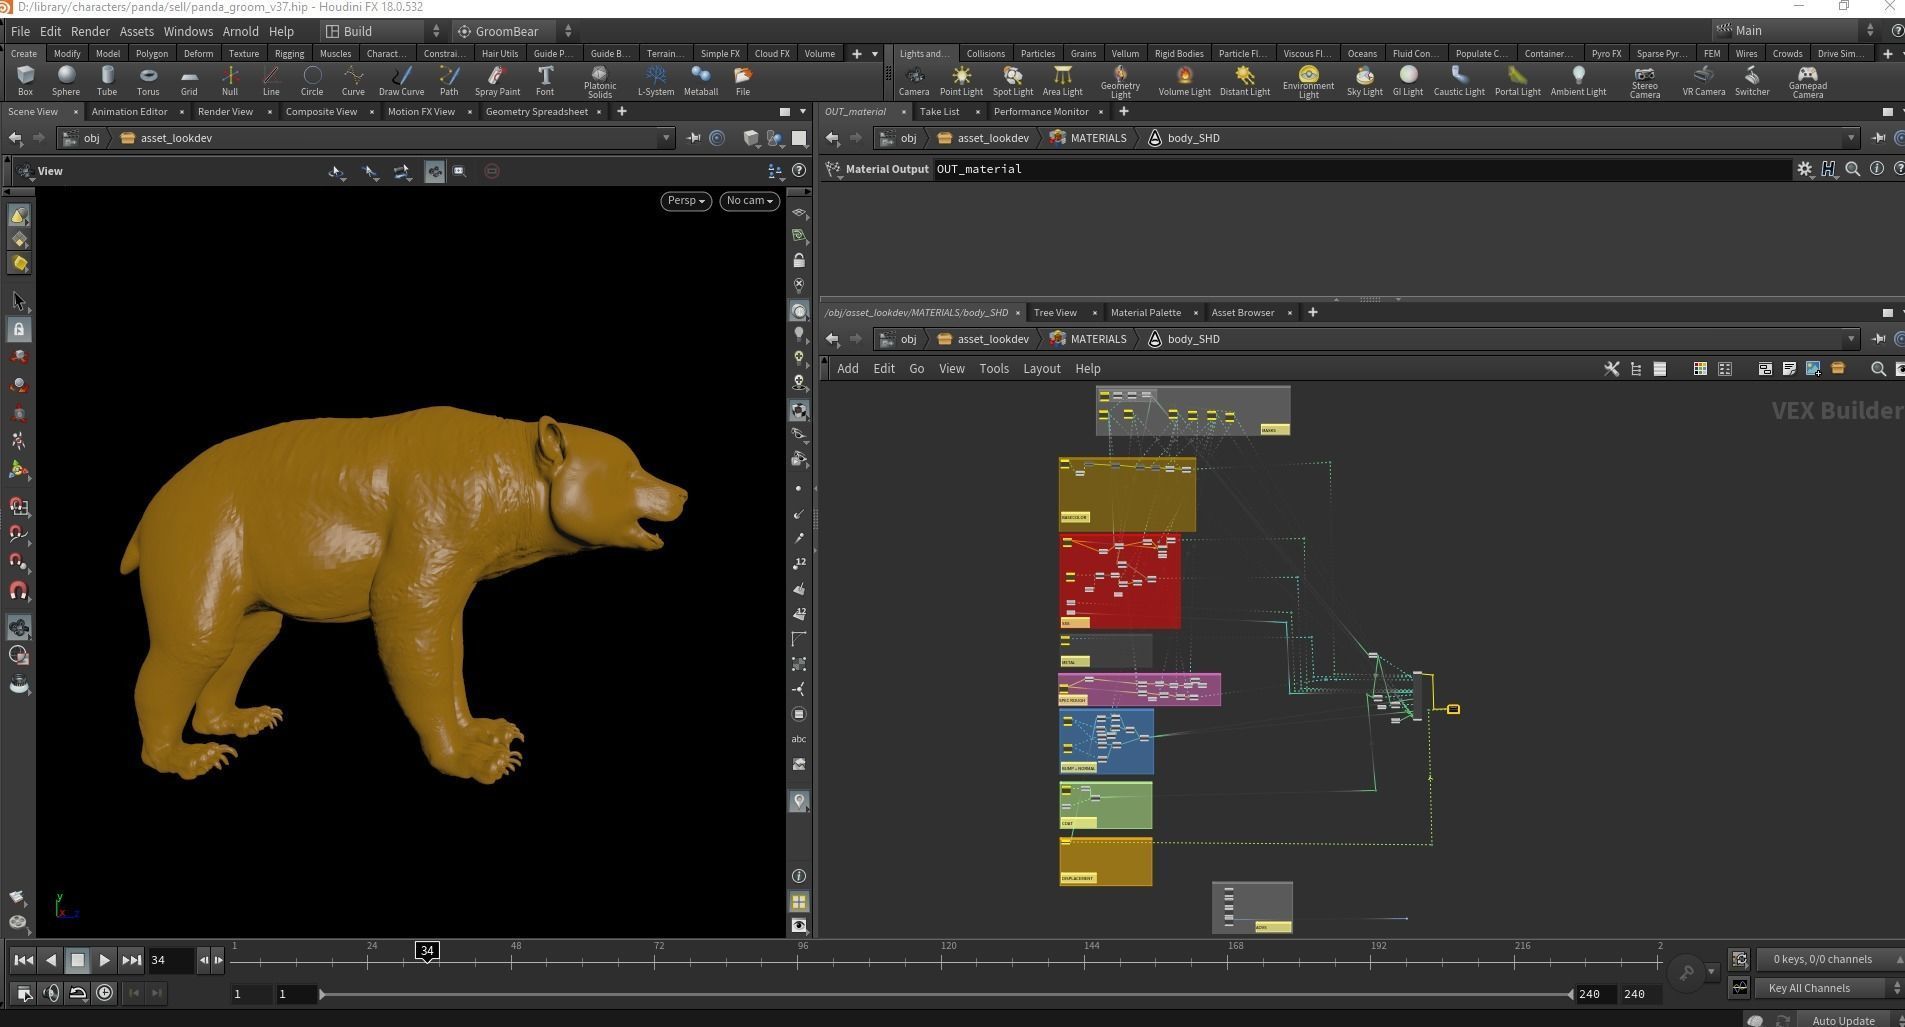The height and width of the screenshot is (1027, 1905).
Task: Create a Metaball
Action: [701, 80]
